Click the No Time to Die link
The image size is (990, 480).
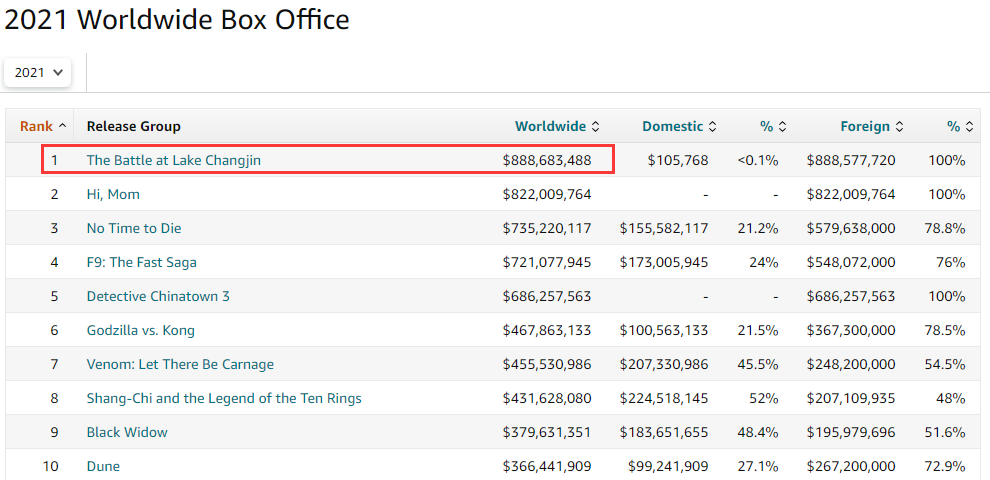[x=134, y=228]
